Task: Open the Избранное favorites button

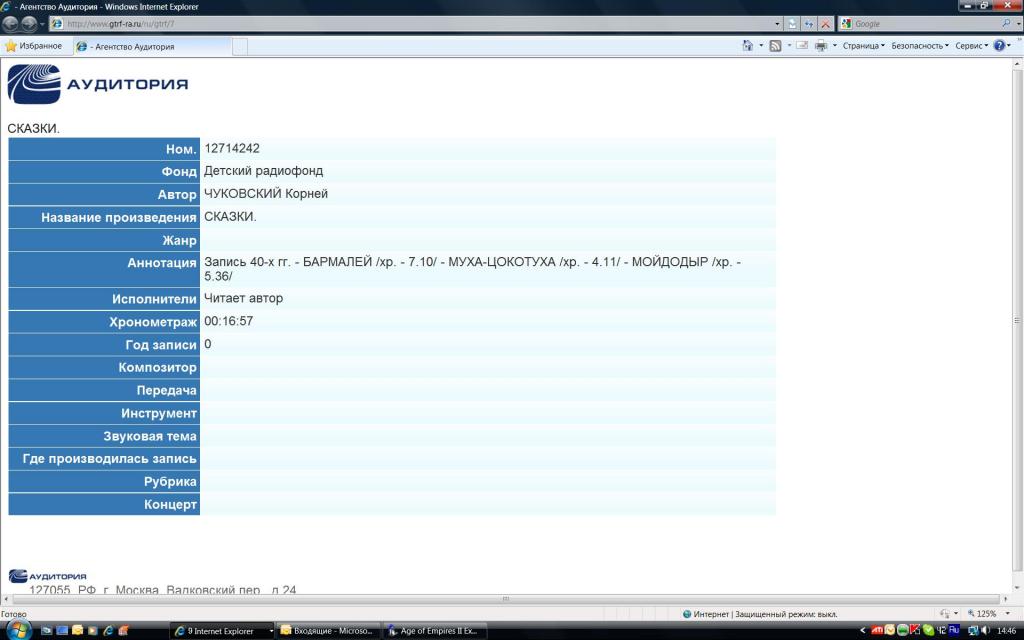Action: coord(34,46)
